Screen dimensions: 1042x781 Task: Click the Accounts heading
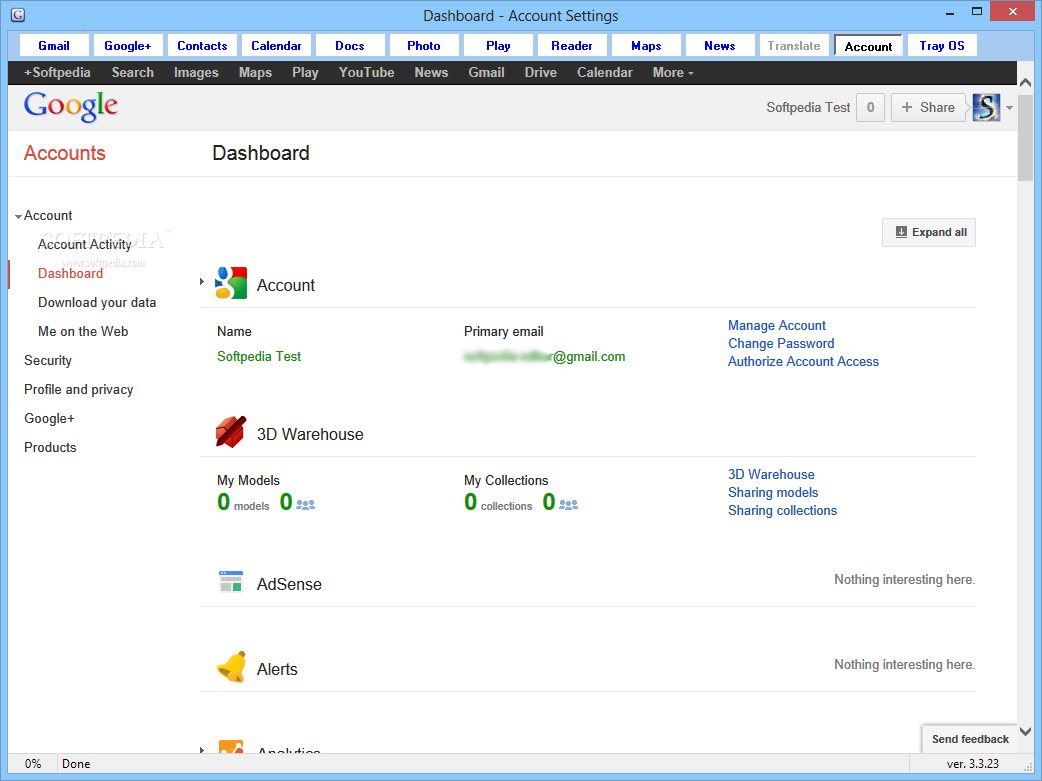(x=64, y=154)
